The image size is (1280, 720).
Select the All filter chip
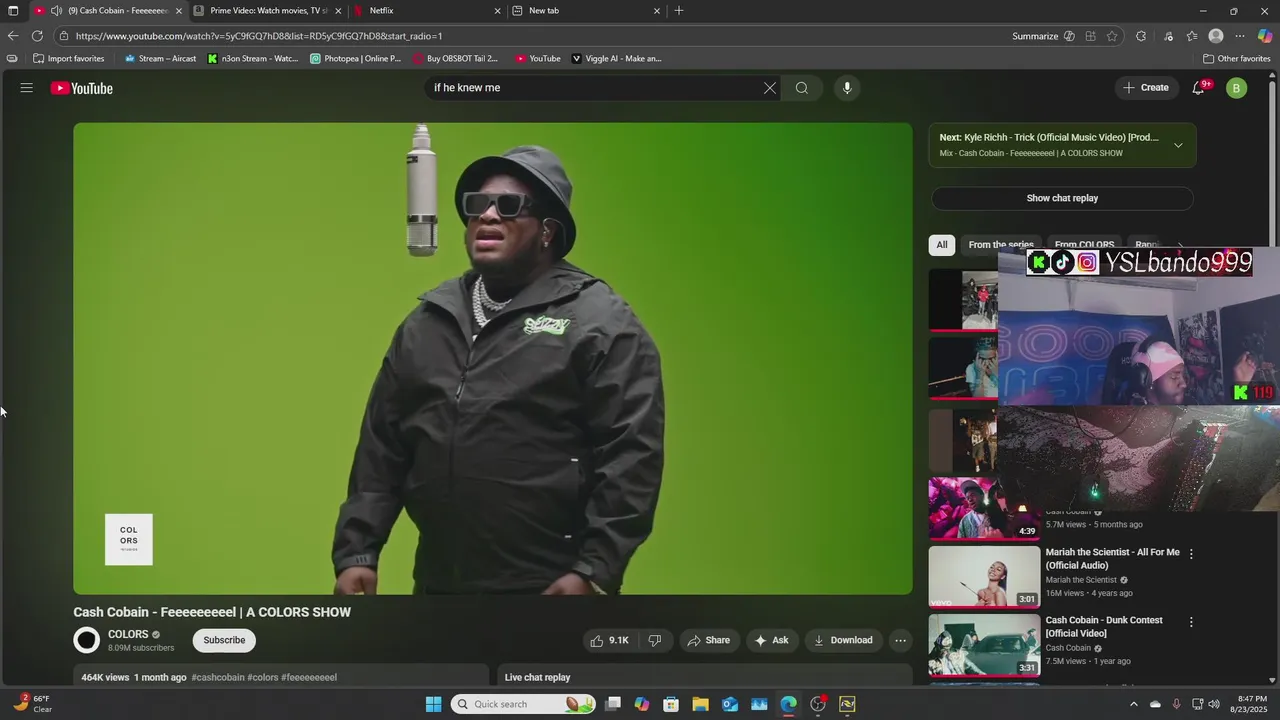point(942,245)
